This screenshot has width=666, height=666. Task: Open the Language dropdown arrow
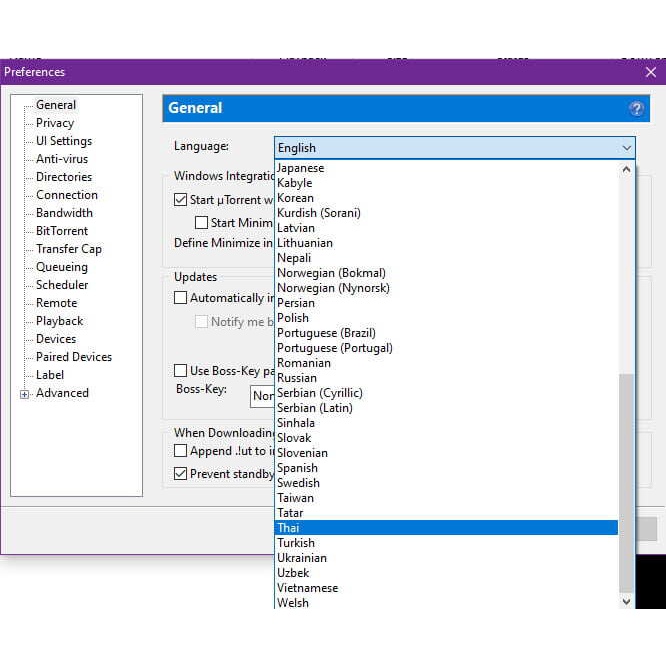(626, 148)
